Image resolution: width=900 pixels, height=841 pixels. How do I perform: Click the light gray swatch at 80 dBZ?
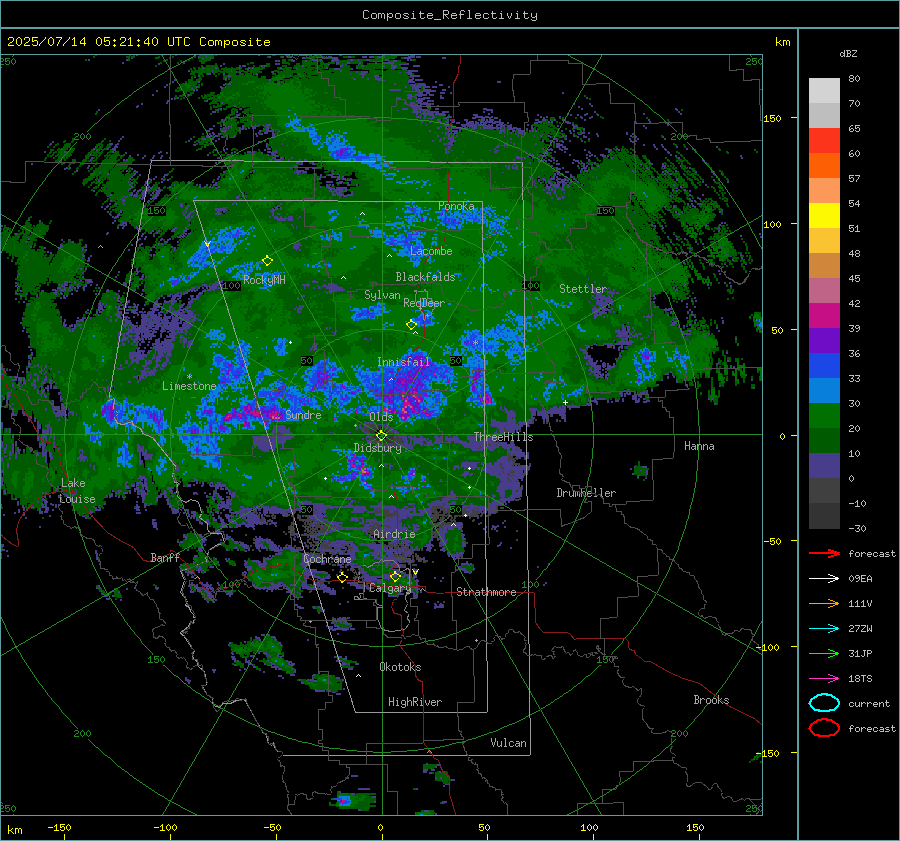(x=824, y=90)
